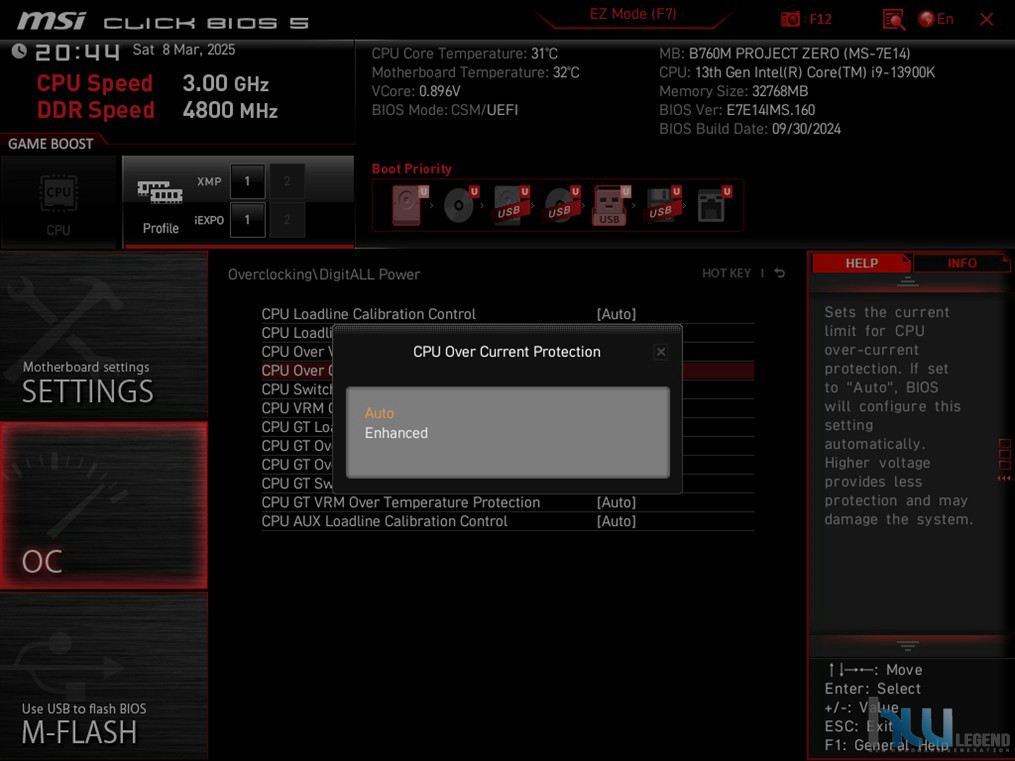The width and height of the screenshot is (1015, 761).
Task: Click the BIOS Build Date line
Action: (750, 128)
